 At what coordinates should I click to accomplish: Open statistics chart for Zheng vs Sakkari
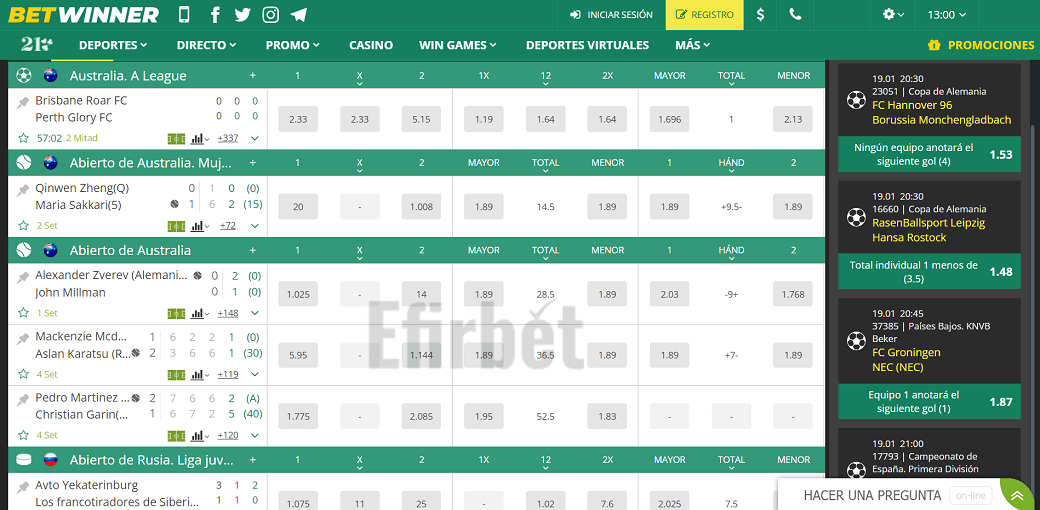click(x=200, y=225)
